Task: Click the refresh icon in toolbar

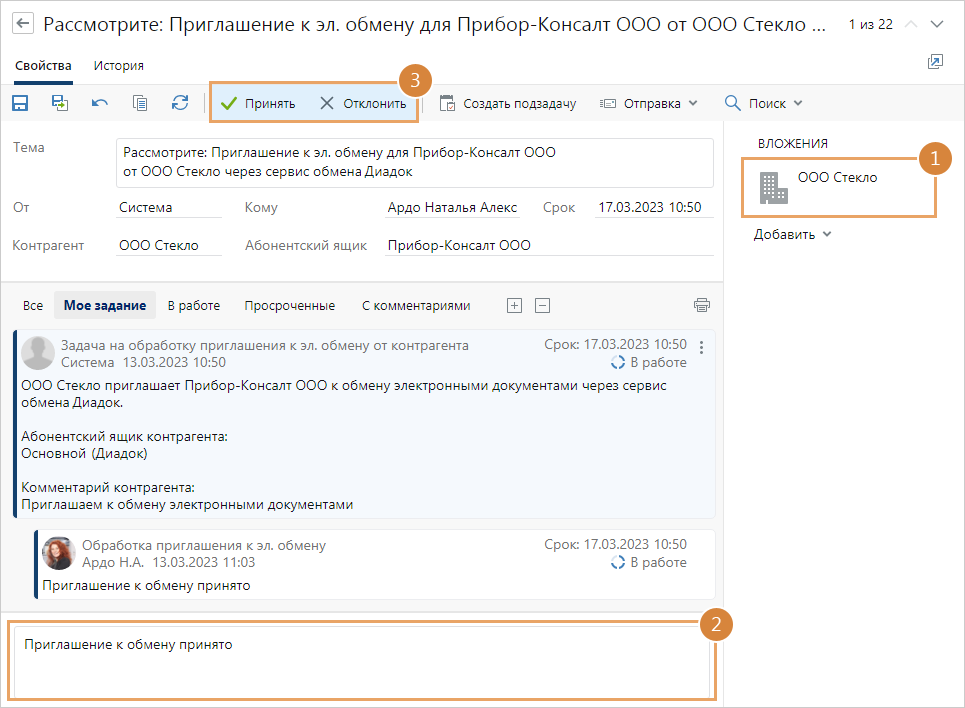Action: point(180,103)
